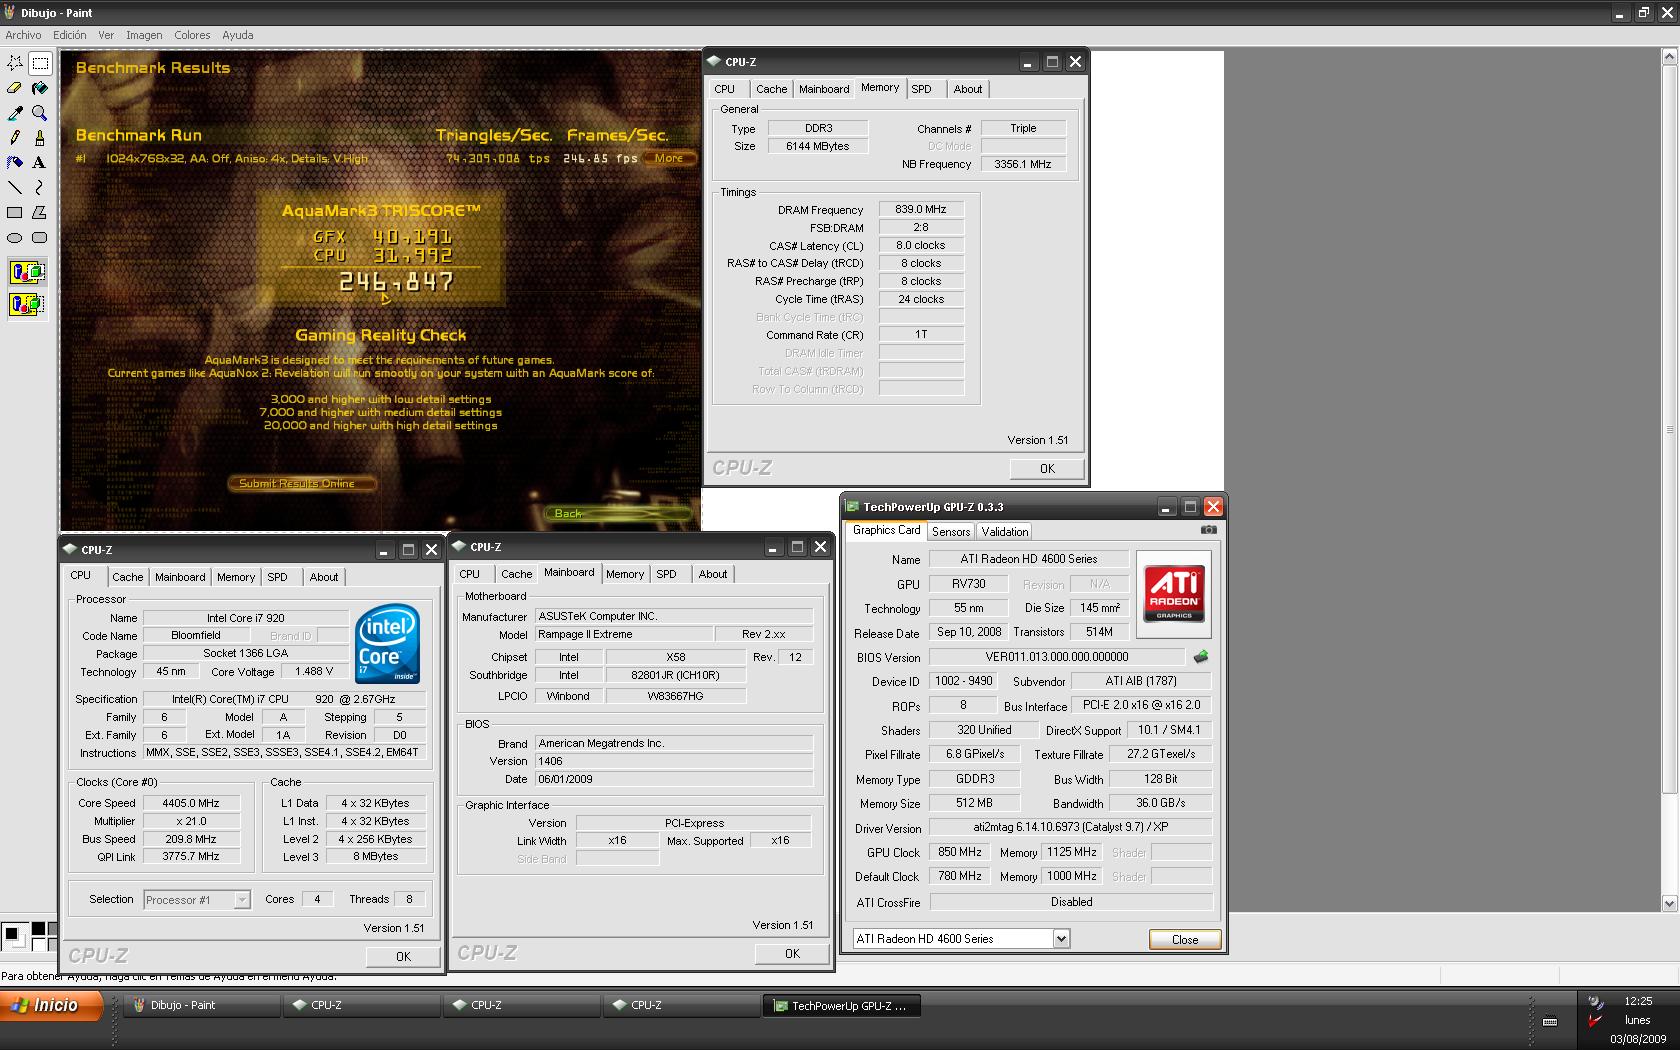Select the Pick Color eyedropper tool

pos(15,113)
